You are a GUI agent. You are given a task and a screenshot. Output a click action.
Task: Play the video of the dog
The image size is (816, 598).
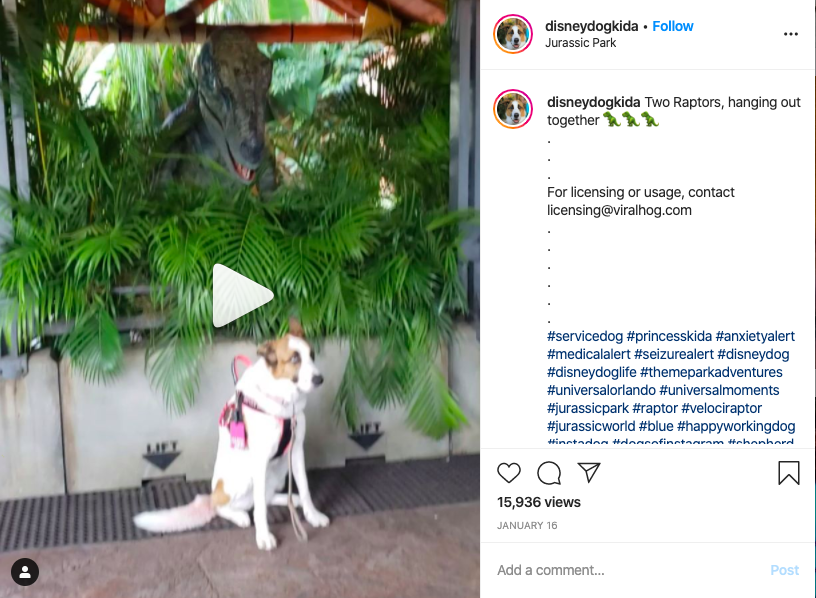(243, 296)
